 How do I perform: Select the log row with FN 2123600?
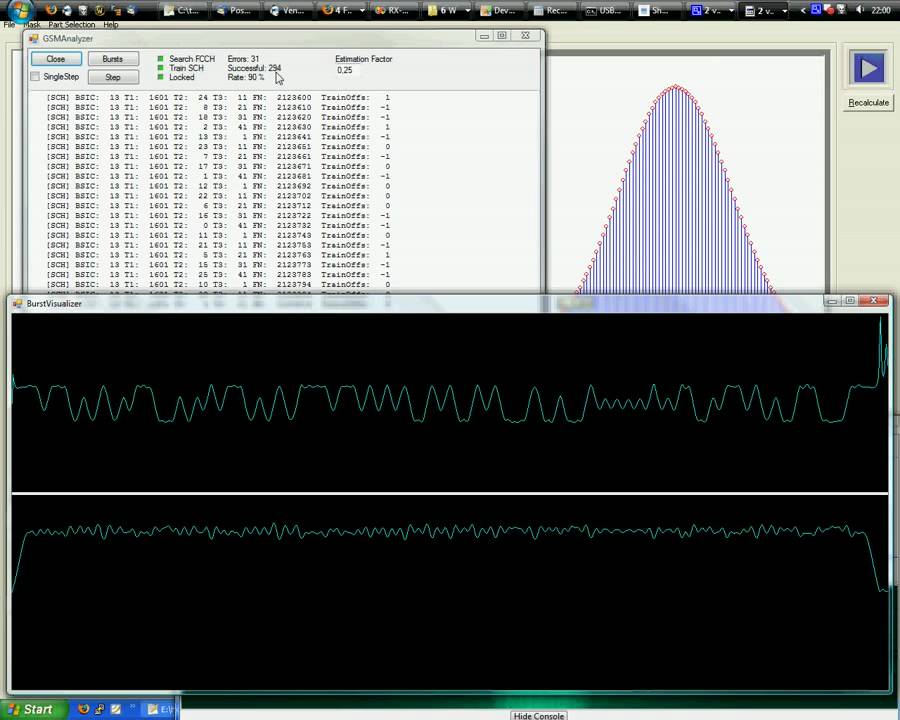(218, 98)
